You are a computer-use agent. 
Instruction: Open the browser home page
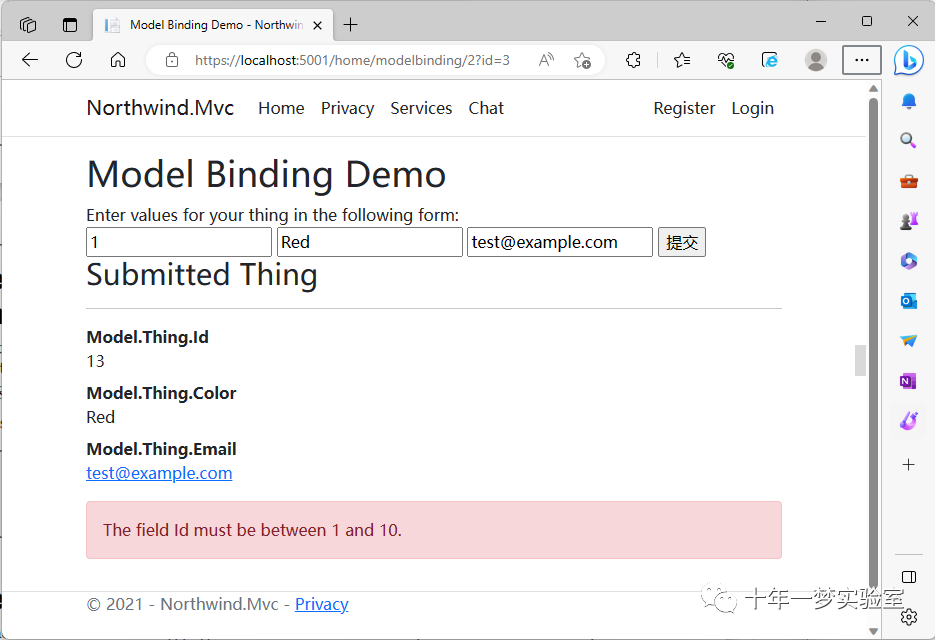(x=118, y=60)
